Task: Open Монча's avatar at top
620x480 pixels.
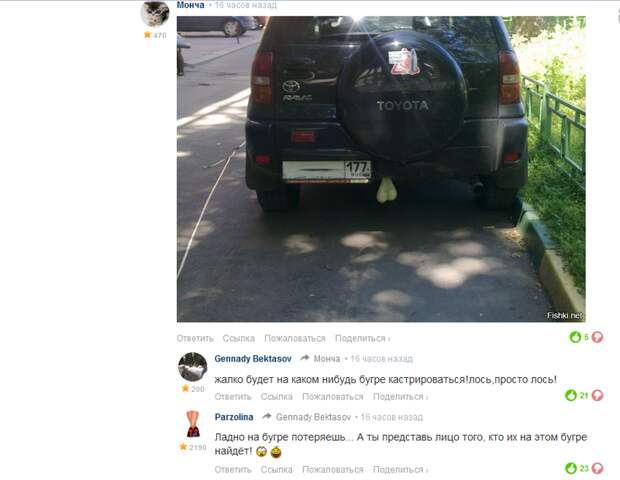Action: click(x=155, y=13)
